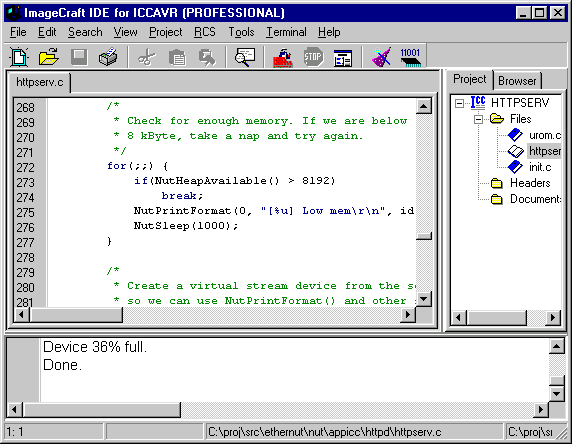This screenshot has width=572, height=444.
Task: Select the Headers tree item
Action: coord(530,183)
